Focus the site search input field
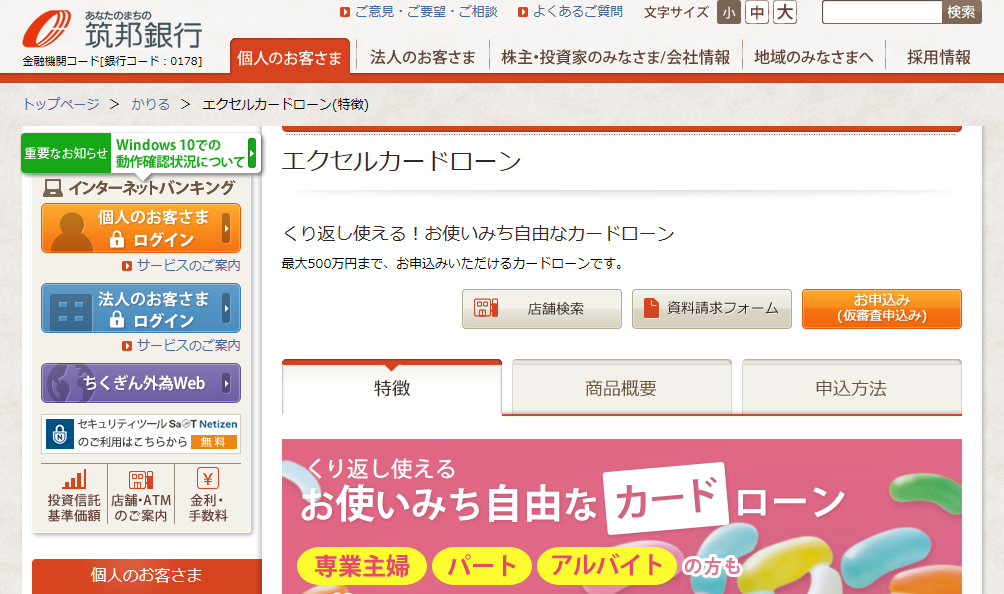Screen dimensions: 1004x594 (882, 12)
